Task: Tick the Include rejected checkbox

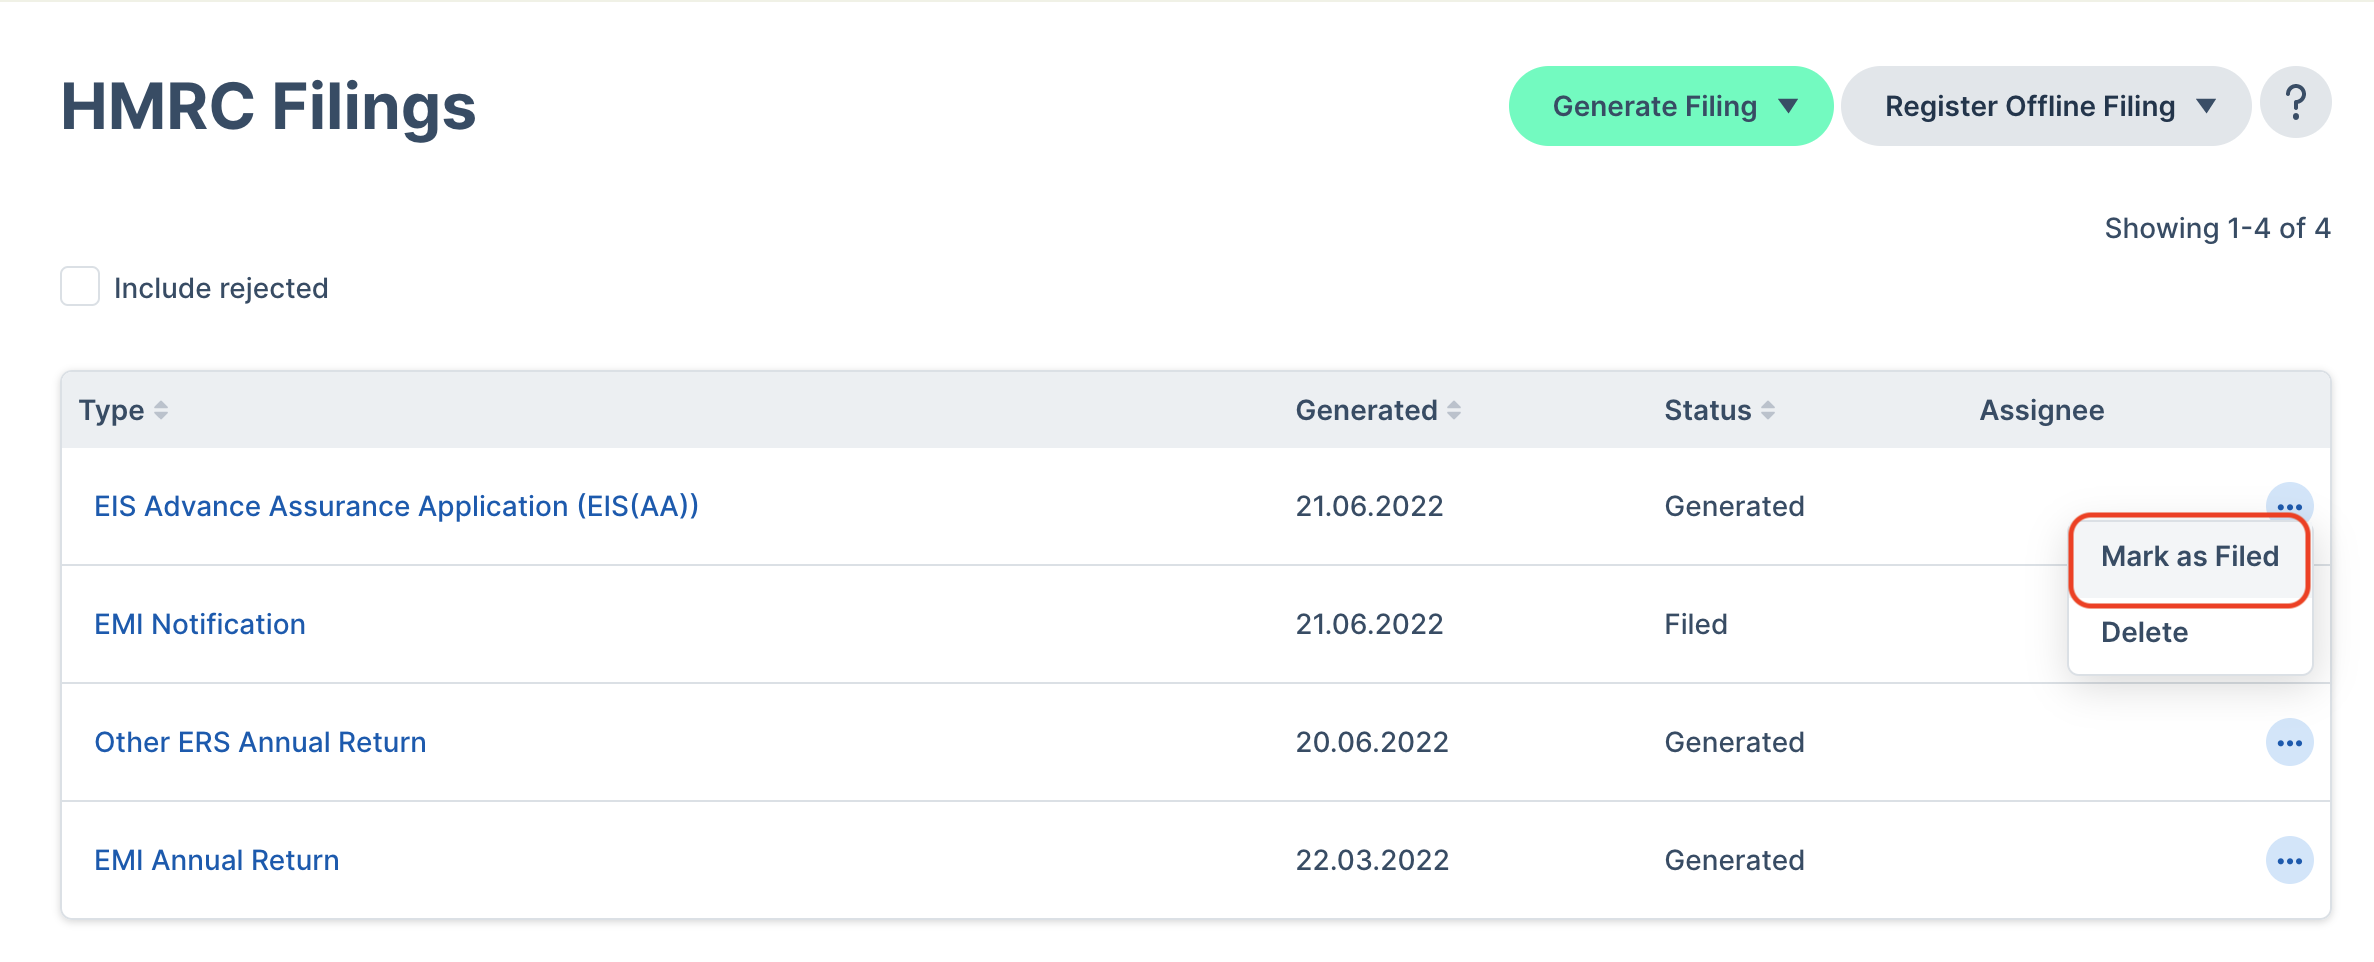Action: tap(80, 287)
